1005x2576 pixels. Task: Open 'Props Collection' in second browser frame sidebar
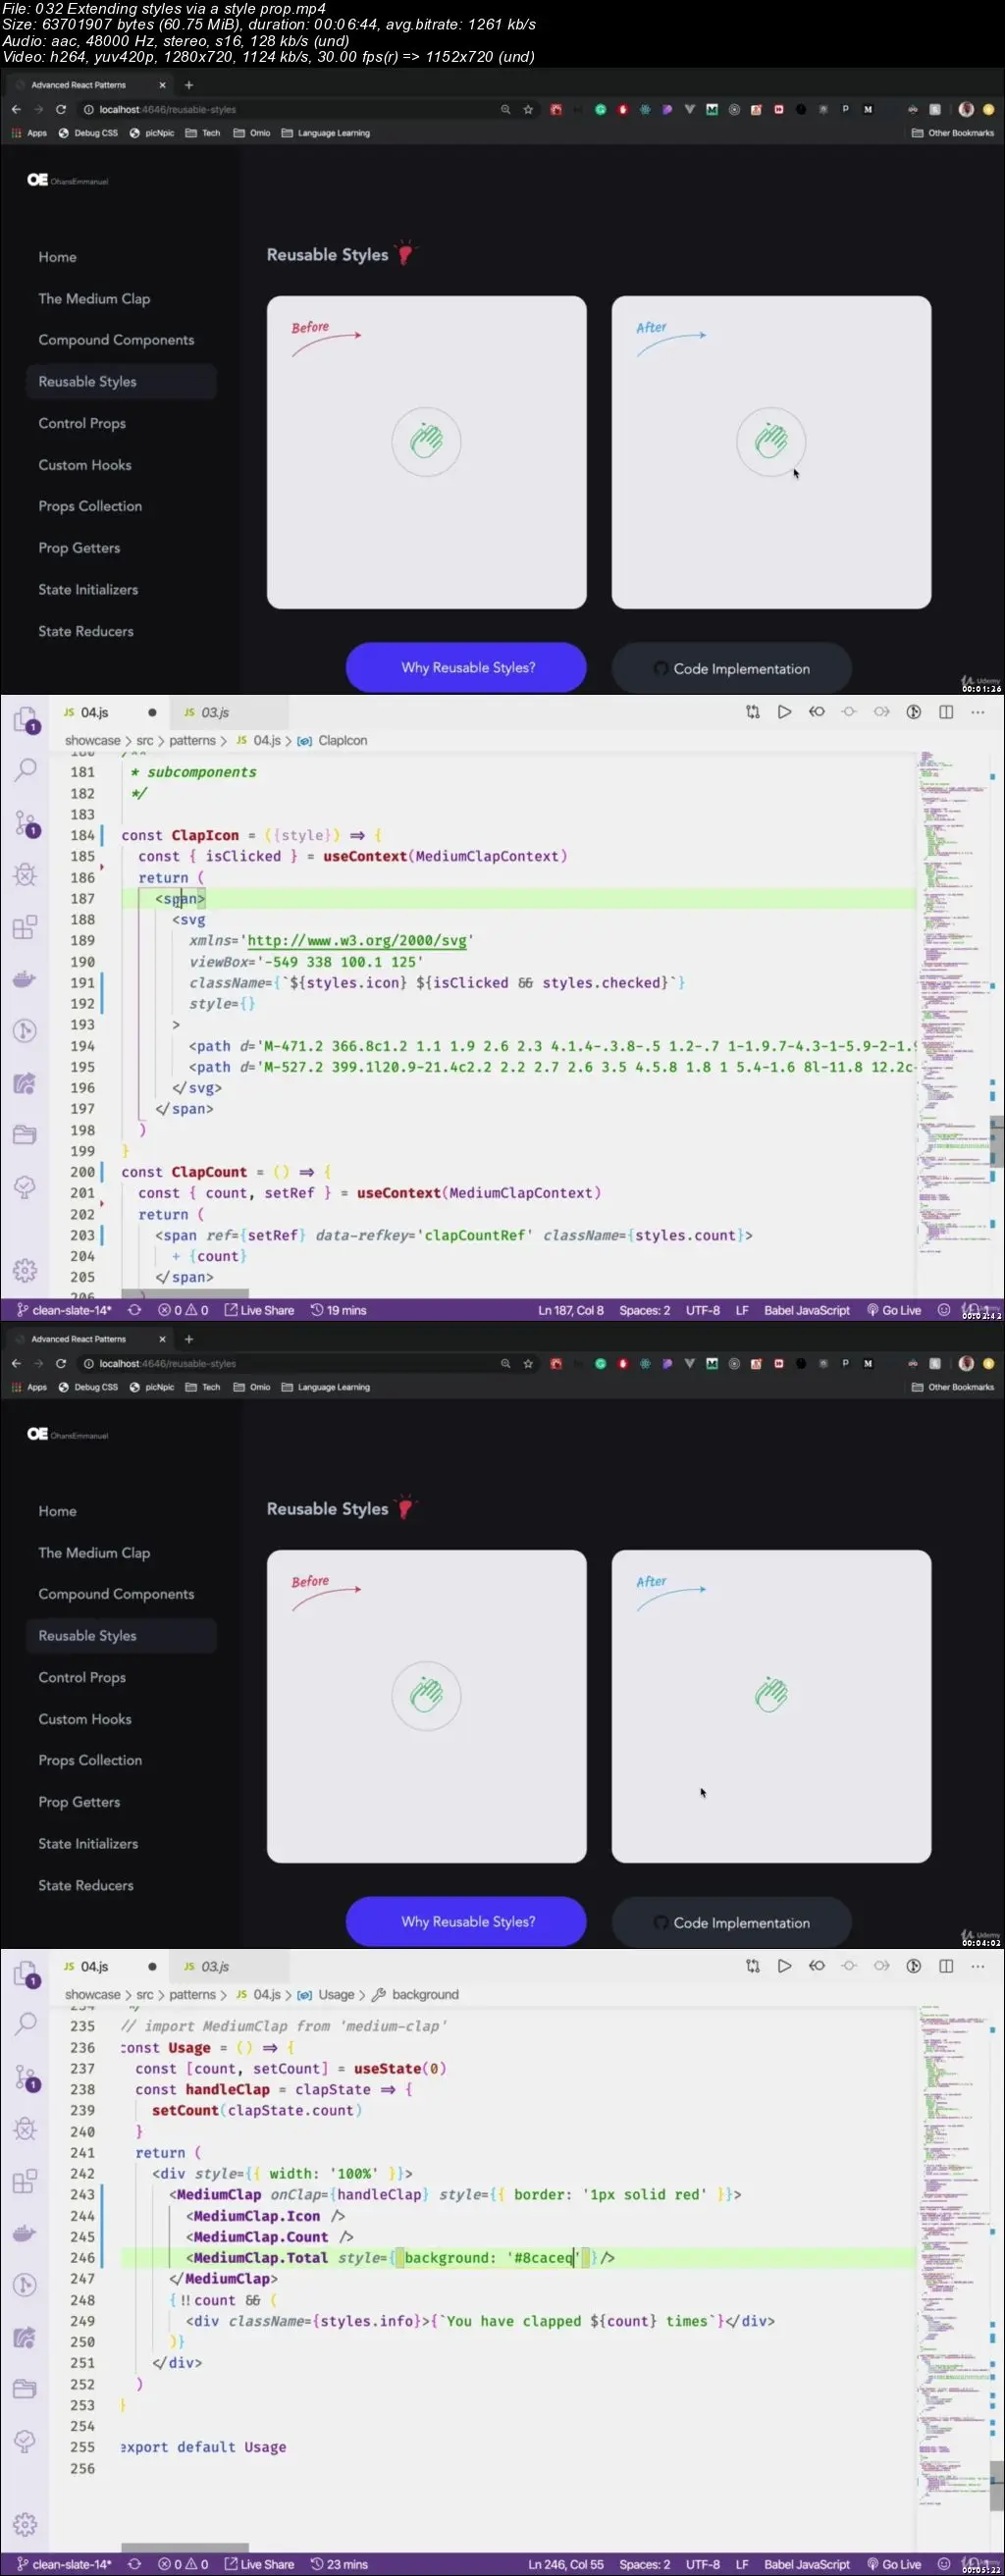pos(90,1760)
